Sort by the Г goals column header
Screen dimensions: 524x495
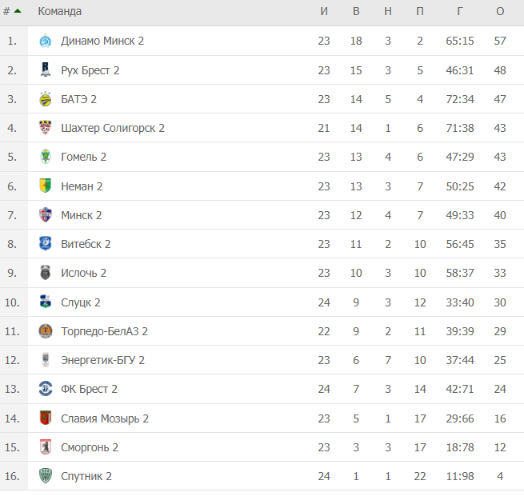[460, 11]
